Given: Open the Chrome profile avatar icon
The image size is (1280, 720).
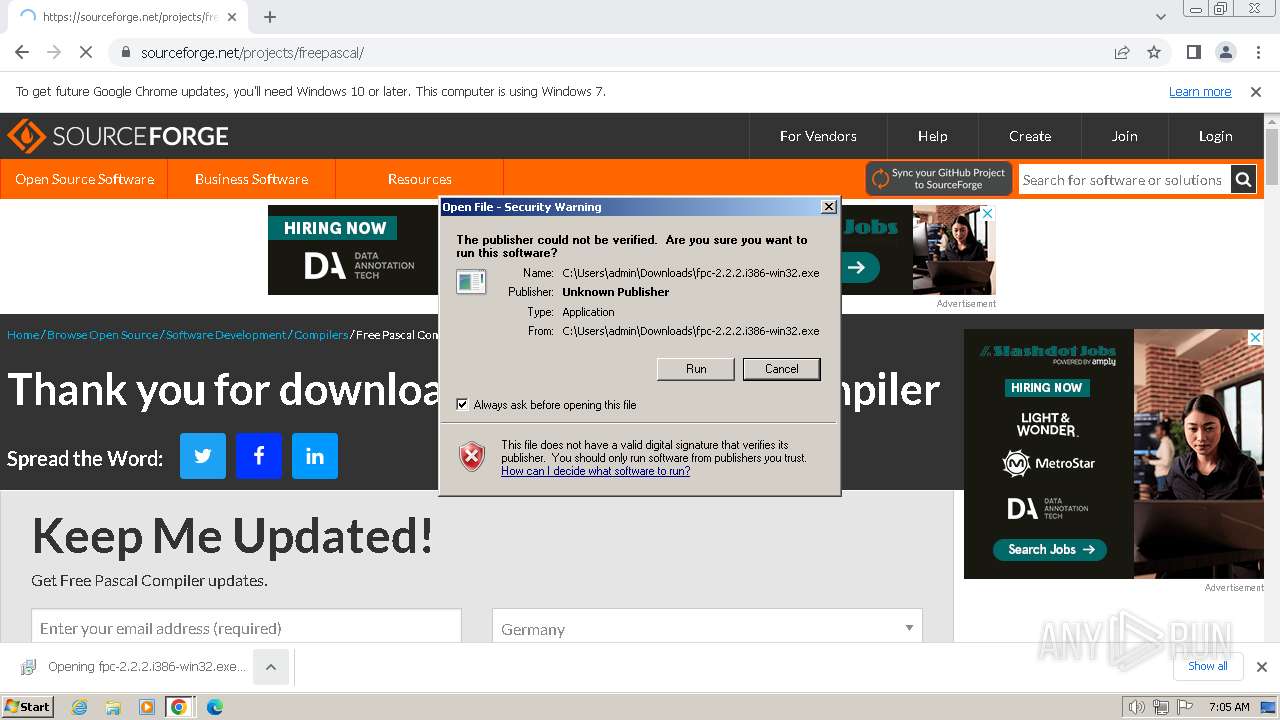Looking at the screenshot, I should [x=1225, y=52].
